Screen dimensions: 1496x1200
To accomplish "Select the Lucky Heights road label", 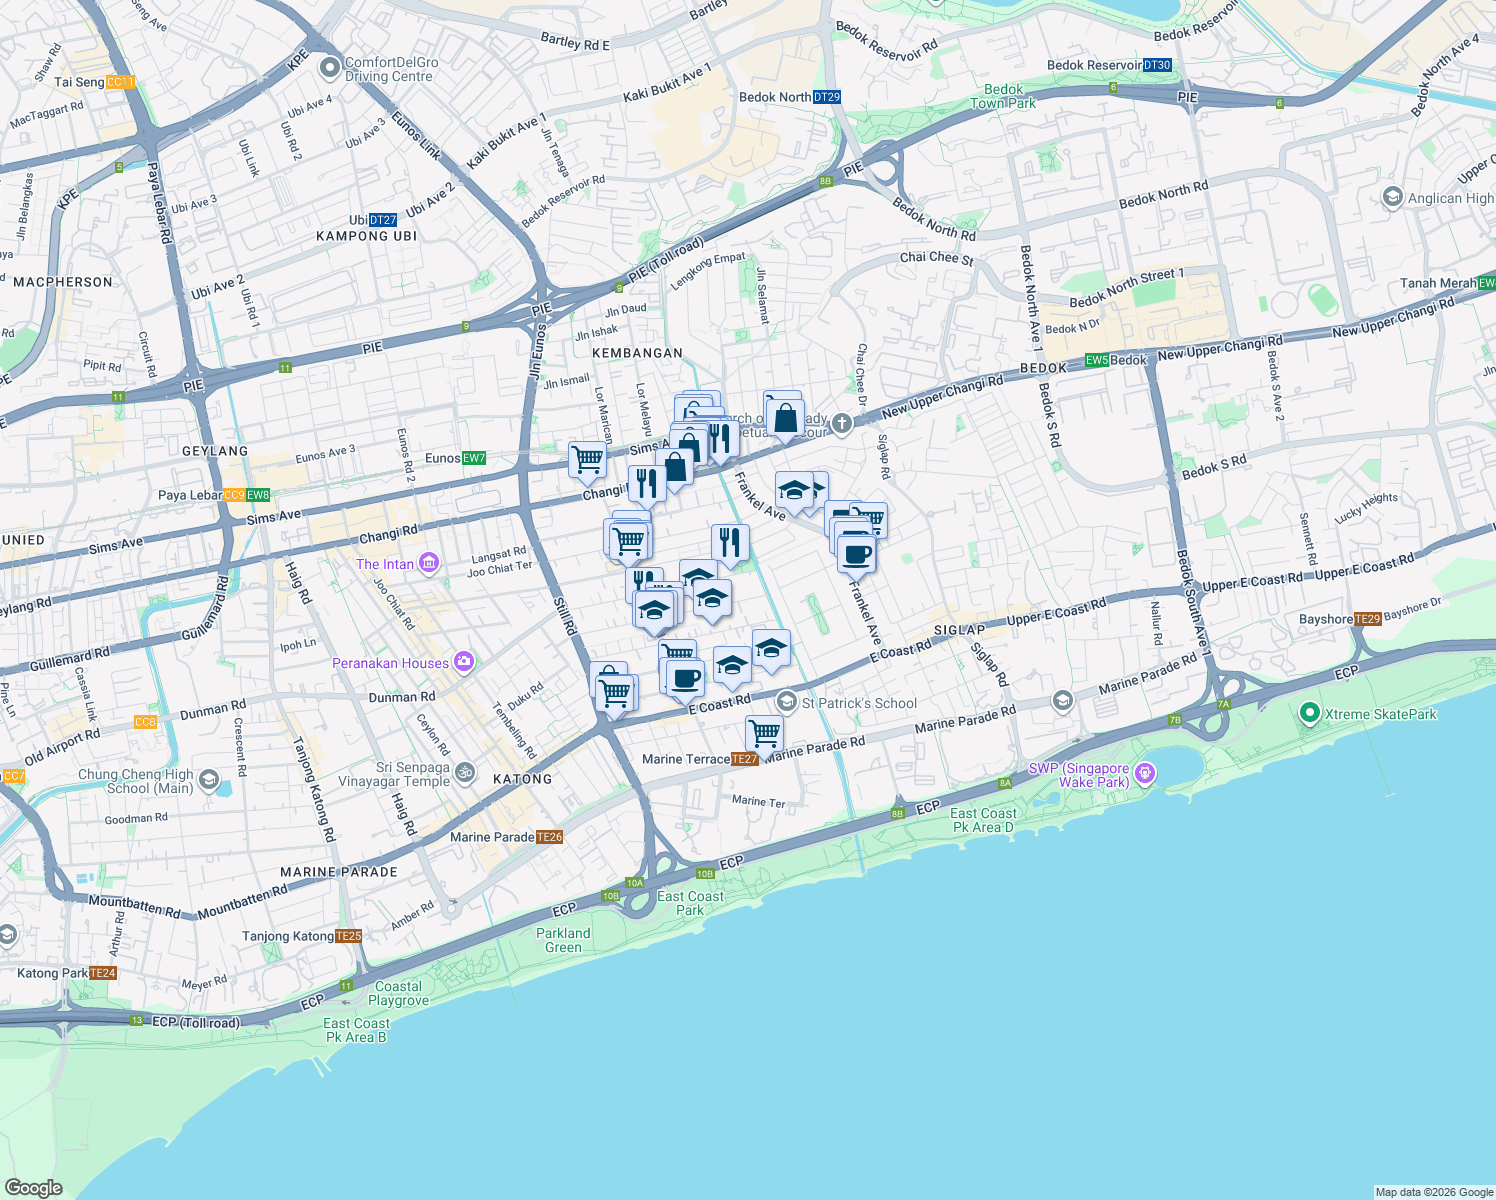I will pyautogui.click(x=1366, y=508).
